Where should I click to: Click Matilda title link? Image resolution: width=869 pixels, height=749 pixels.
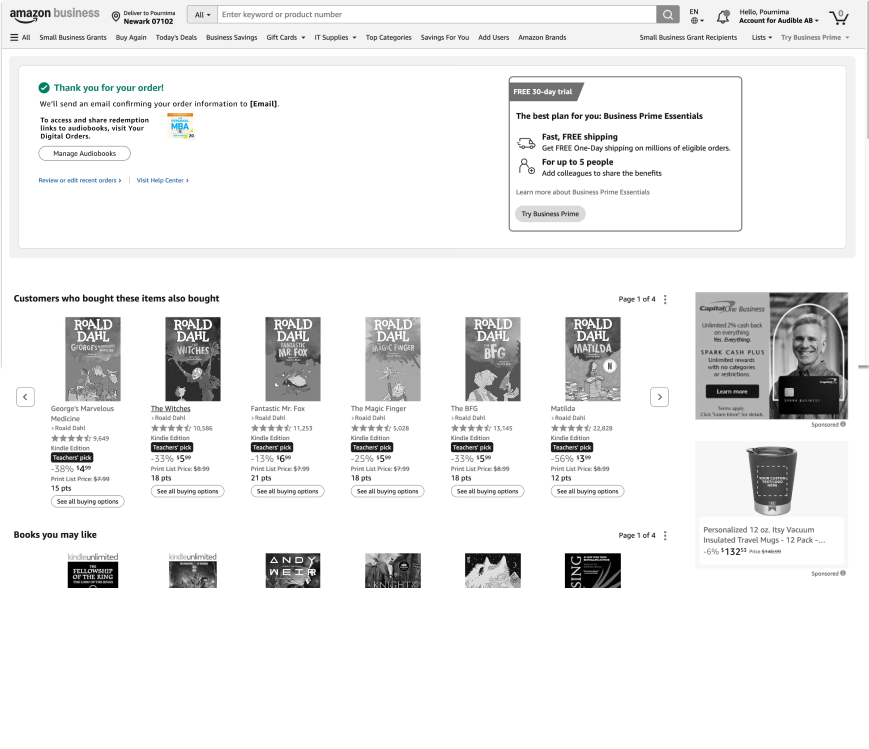point(563,409)
